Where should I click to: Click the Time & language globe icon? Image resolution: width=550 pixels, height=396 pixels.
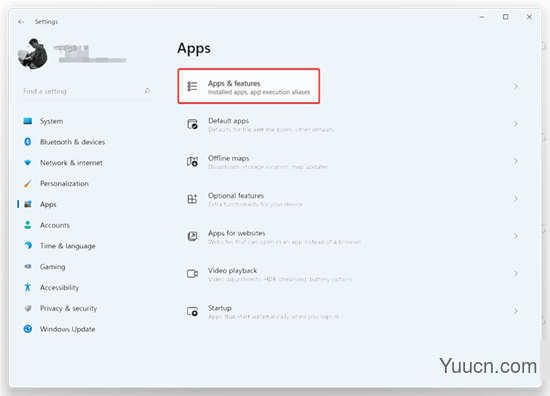(x=28, y=246)
